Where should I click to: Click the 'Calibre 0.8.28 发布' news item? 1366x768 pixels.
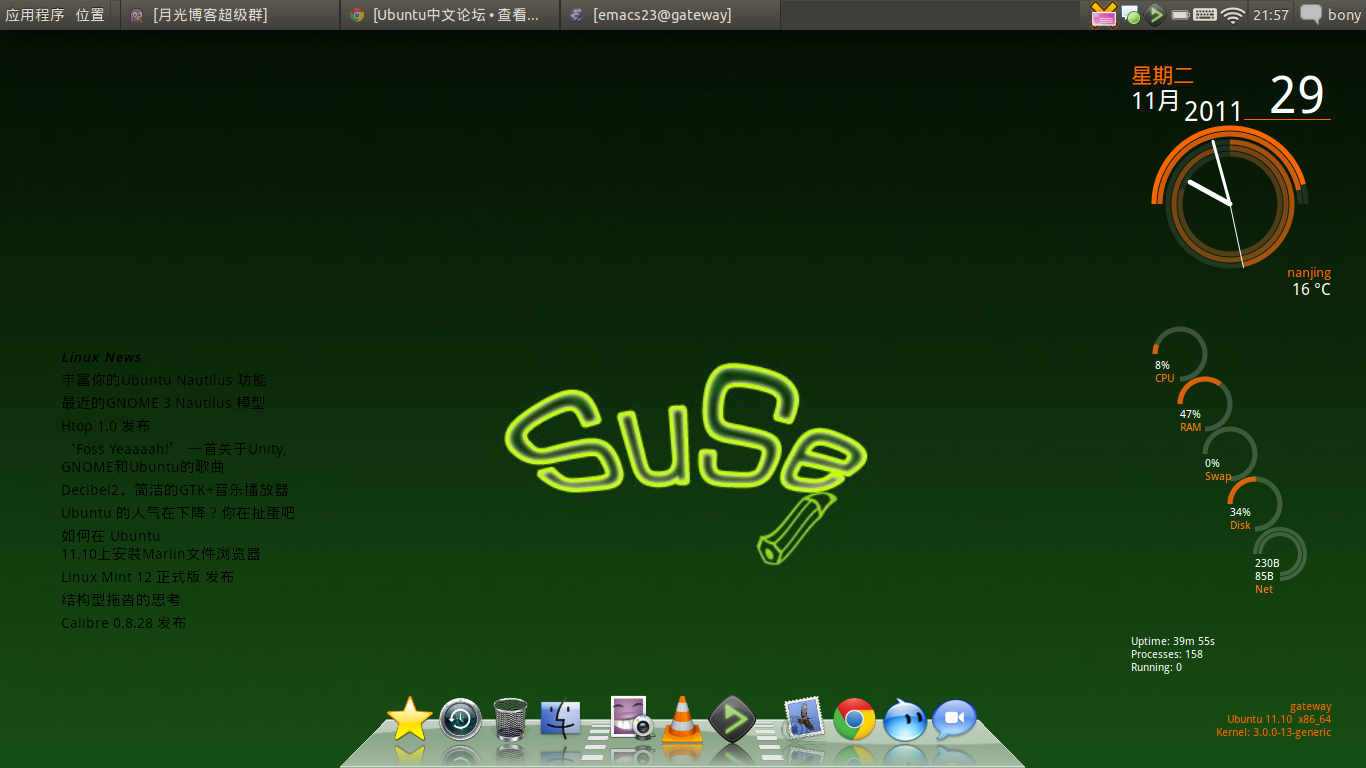coord(124,623)
